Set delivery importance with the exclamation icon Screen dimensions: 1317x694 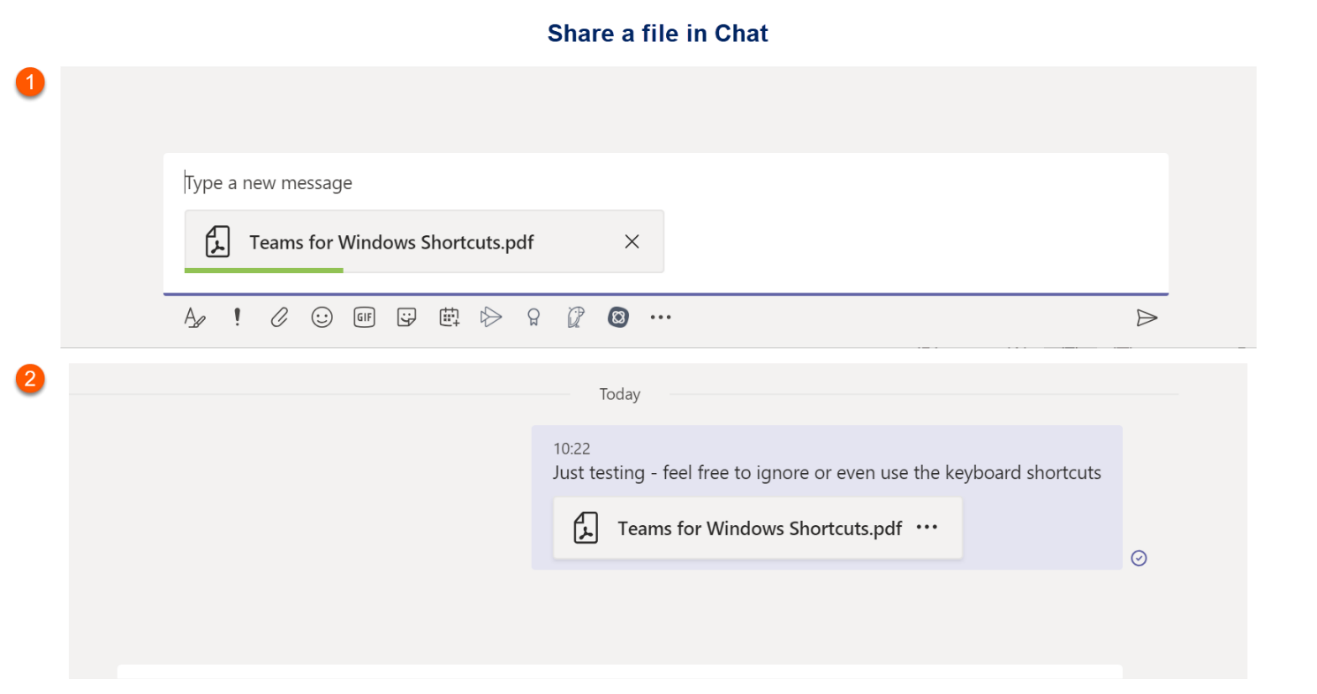[x=237, y=317]
